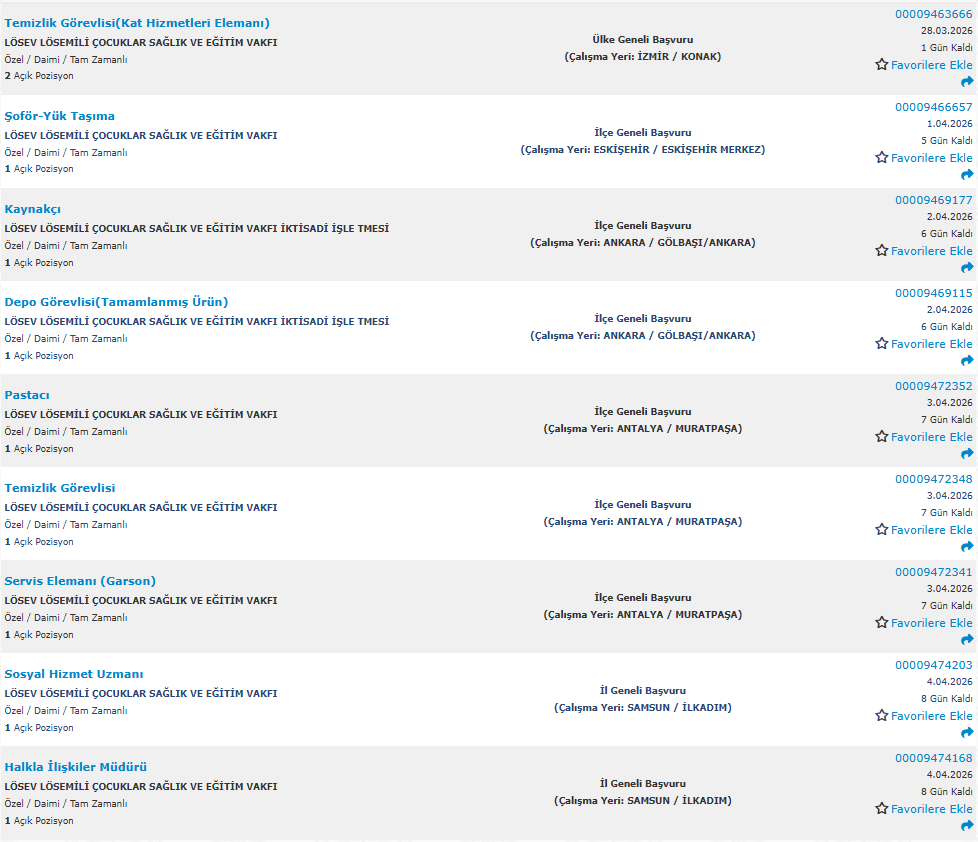Open Depo Görevlisi(Tamamlanmış Ürün) job title
This screenshot has height=842, width=978.
coord(116,302)
